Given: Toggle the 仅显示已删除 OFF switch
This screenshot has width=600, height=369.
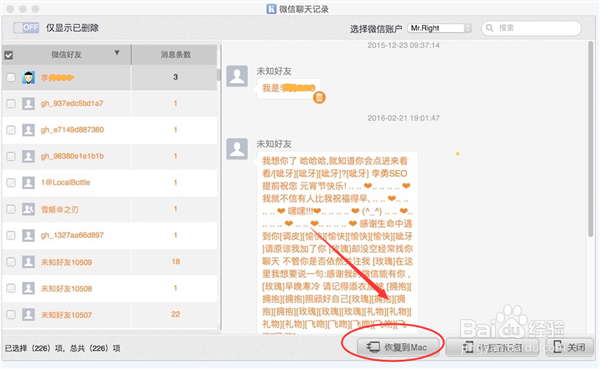Looking at the screenshot, I should click(x=26, y=28).
